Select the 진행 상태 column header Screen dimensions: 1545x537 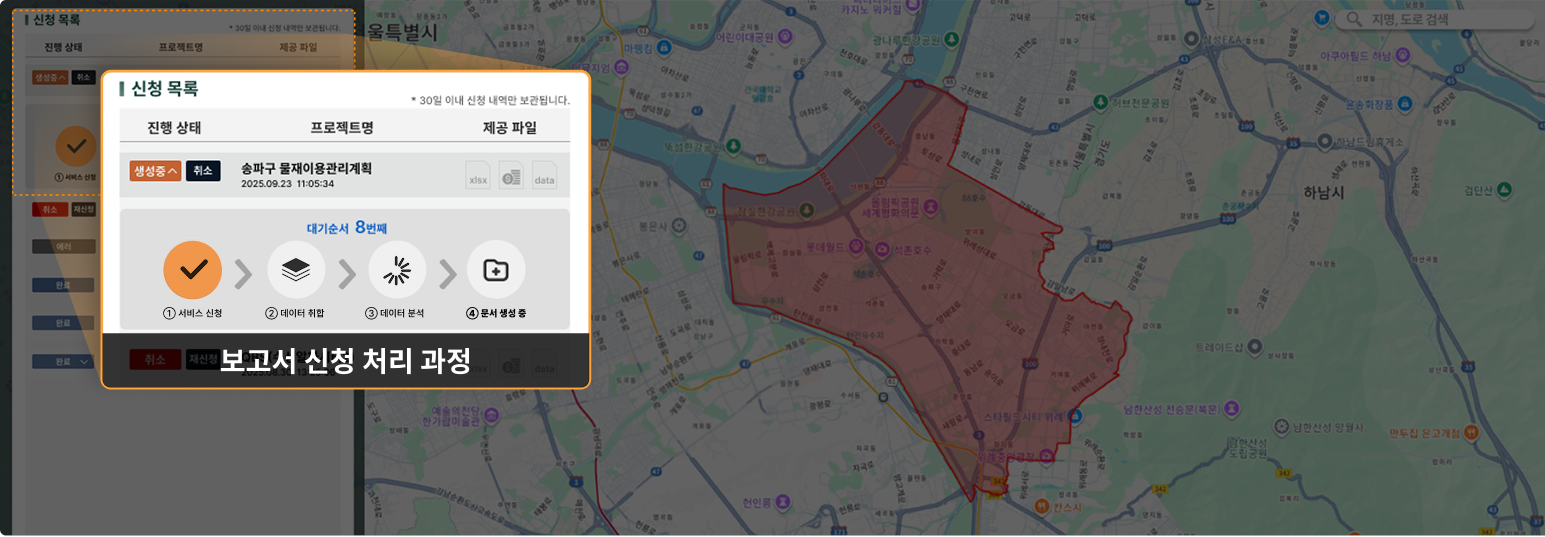tap(174, 128)
